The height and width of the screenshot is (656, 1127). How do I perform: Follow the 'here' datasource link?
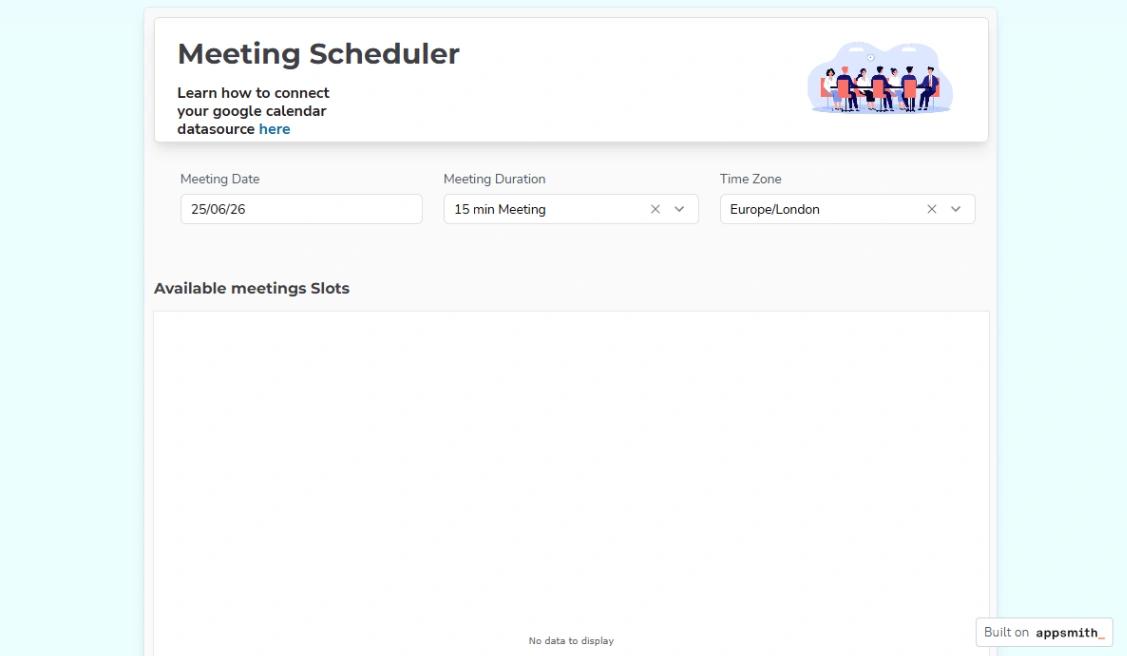click(275, 129)
